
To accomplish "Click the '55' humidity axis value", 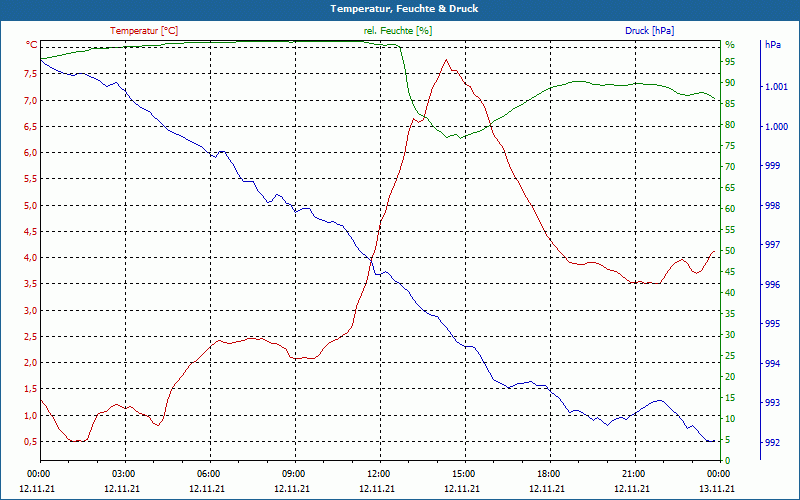I will pyautogui.click(x=730, y=230).
